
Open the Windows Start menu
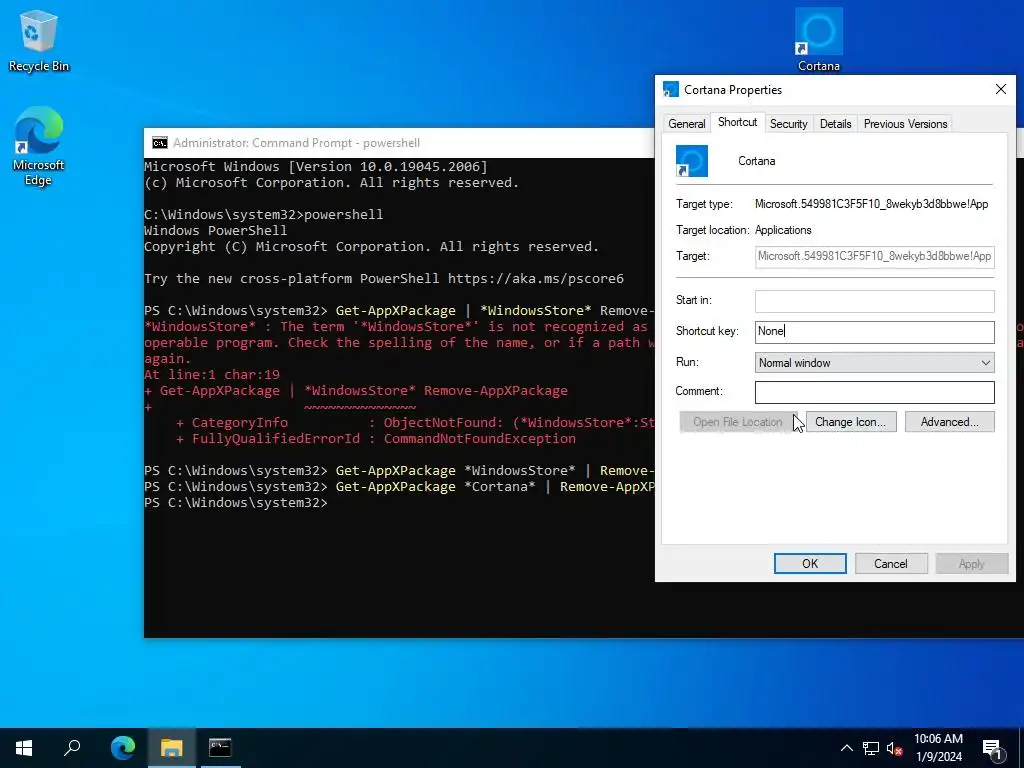[x=24, y=748]
